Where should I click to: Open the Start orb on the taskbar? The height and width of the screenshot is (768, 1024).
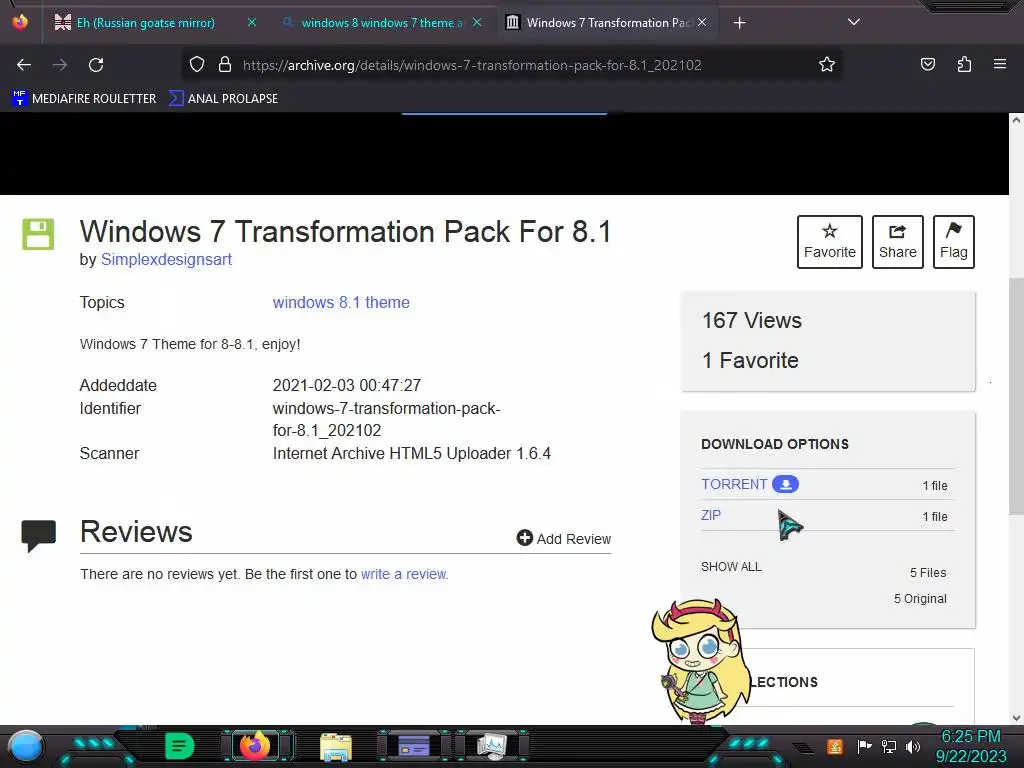[x=27, y=746]
